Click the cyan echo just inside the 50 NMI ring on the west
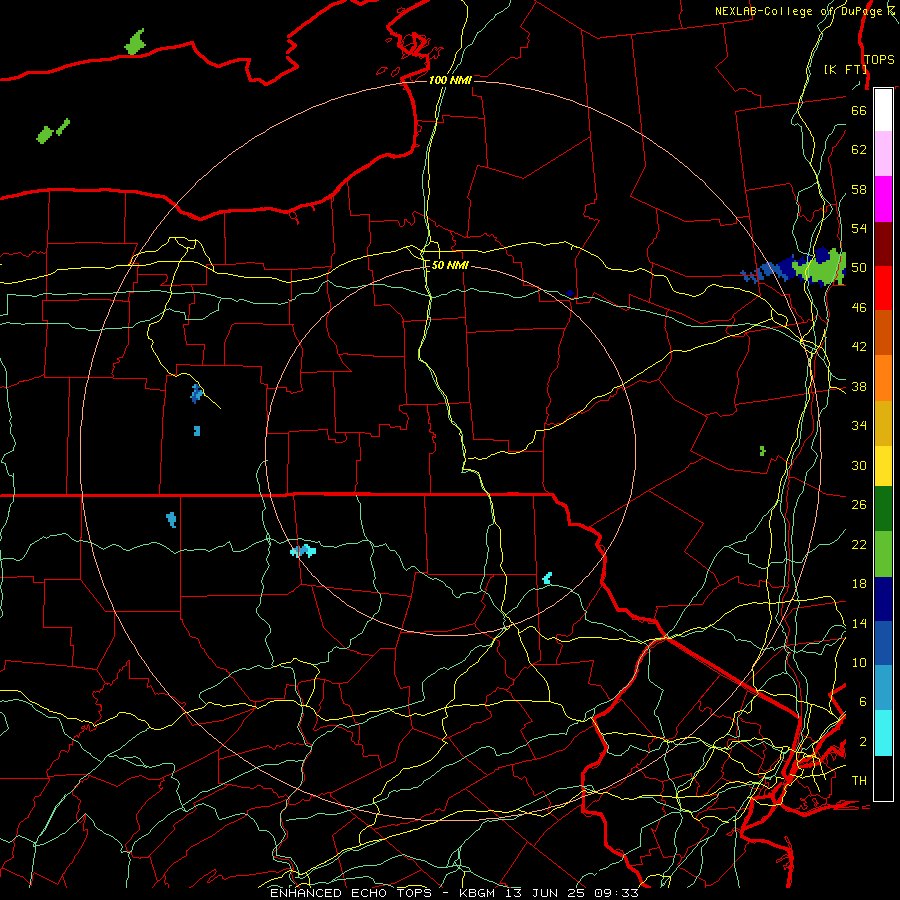The height and width of the screenshot is (900, 900). click(303, 551)
